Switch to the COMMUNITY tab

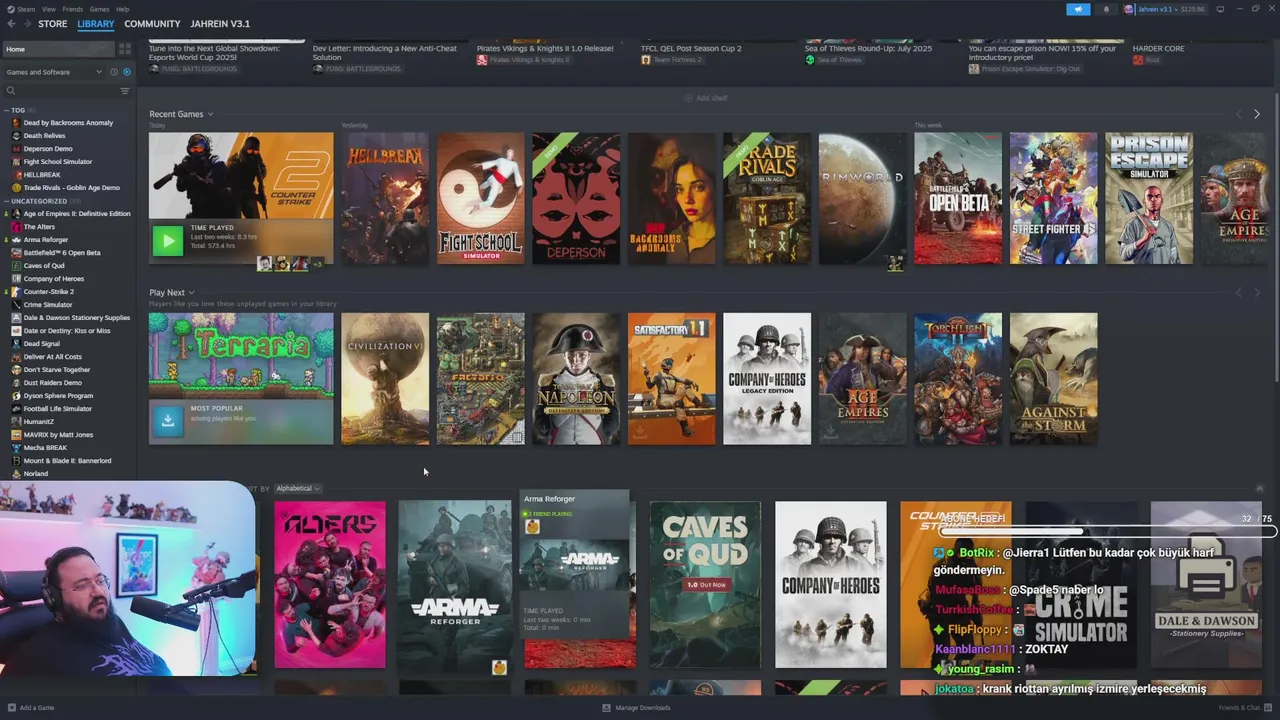click(152, 24)
